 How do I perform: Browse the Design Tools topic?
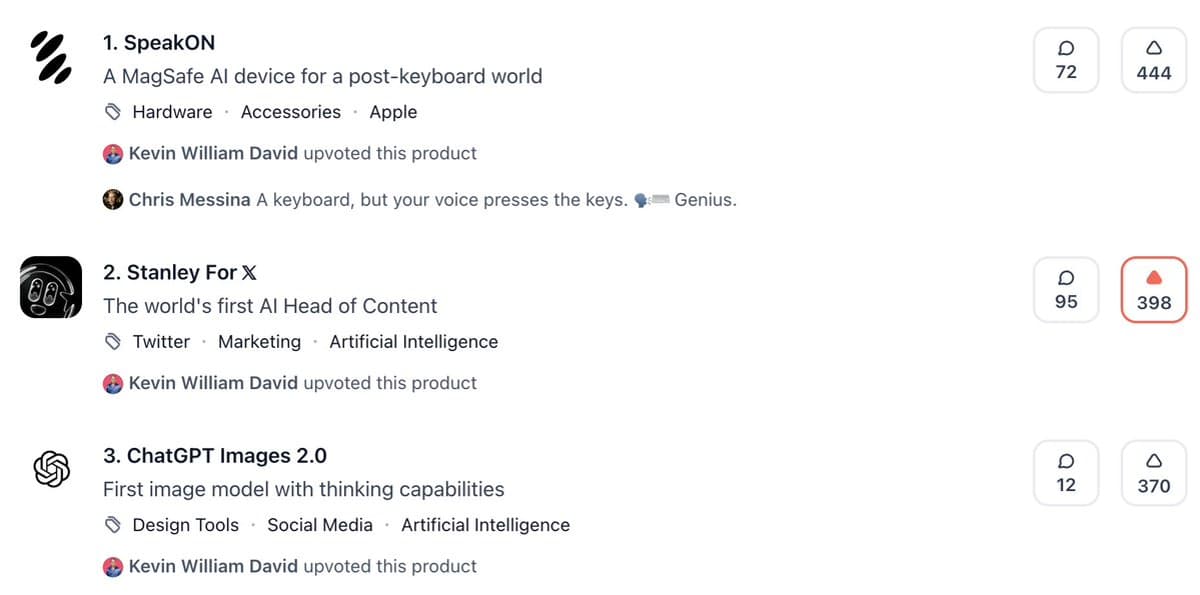tap(185, 525)
